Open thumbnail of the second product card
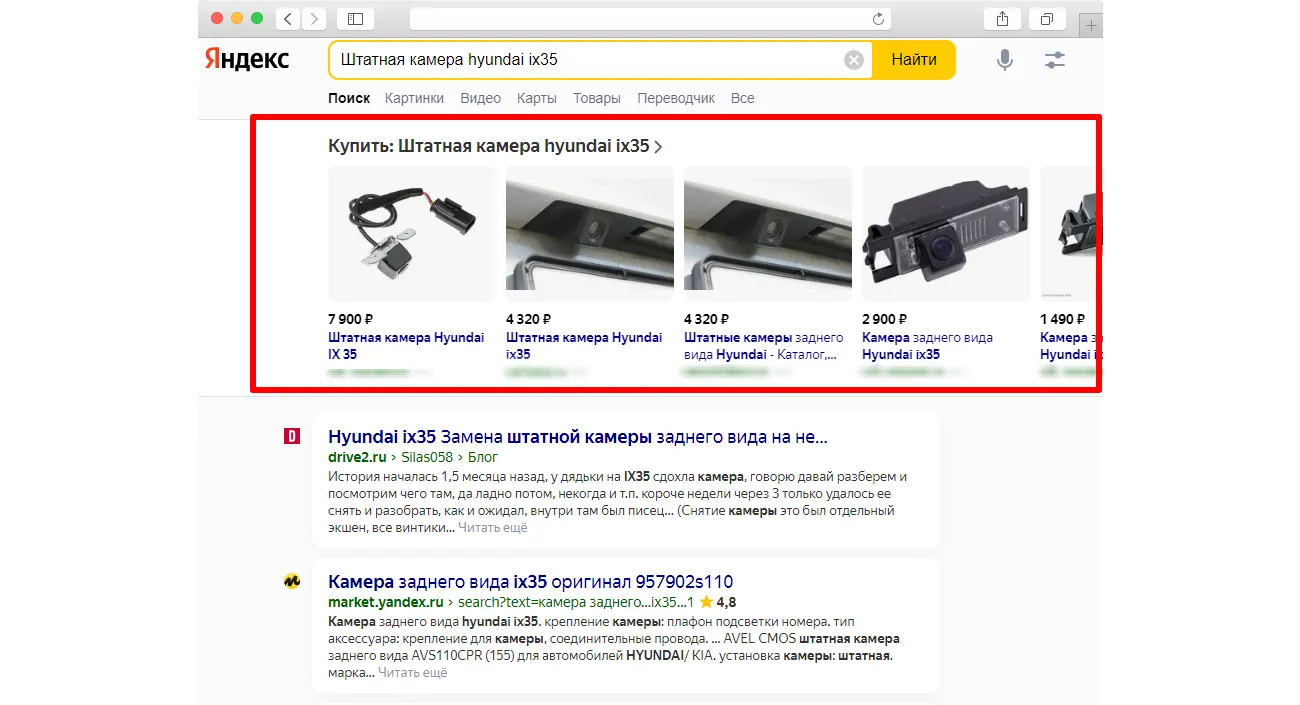Viewport: 1300px width, 705px height. (x=590, y=234)
